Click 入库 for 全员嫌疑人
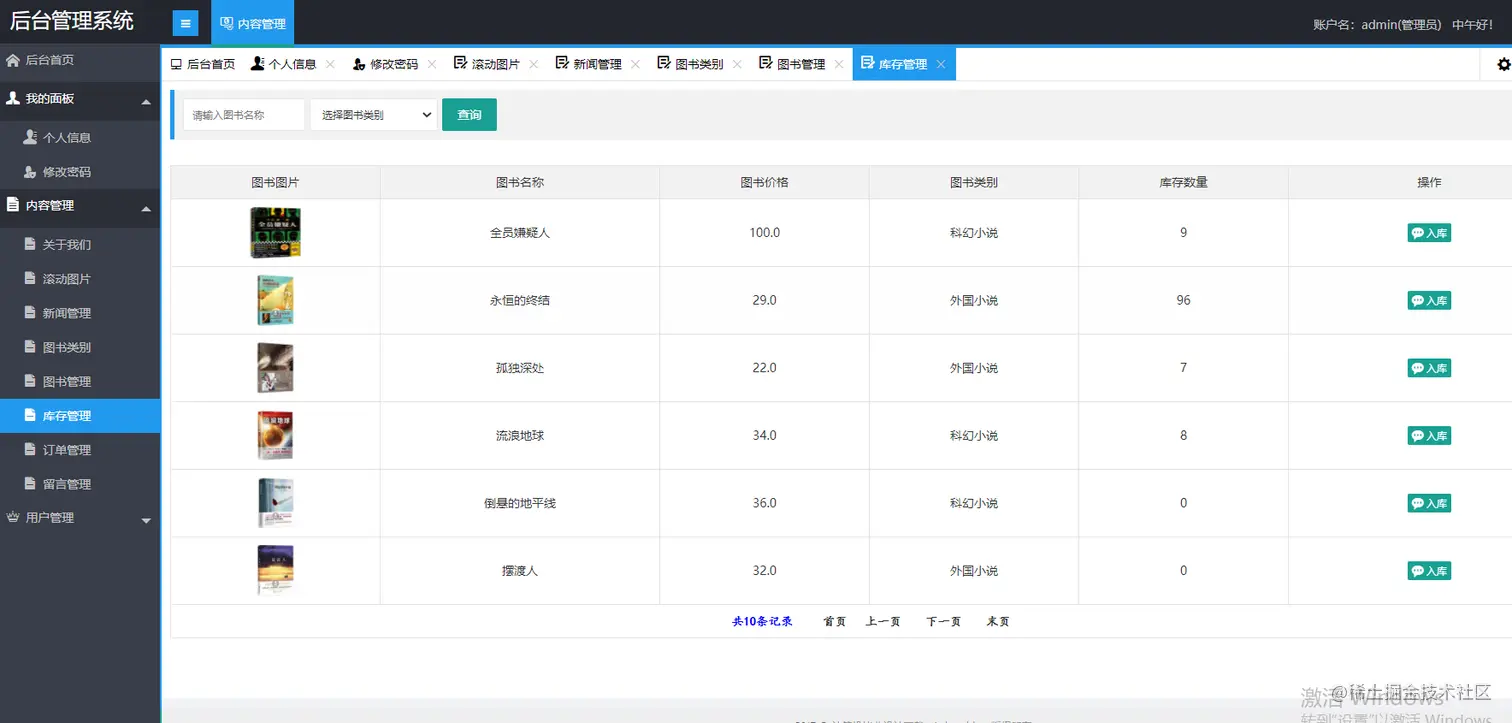 tap(1429, 233)
